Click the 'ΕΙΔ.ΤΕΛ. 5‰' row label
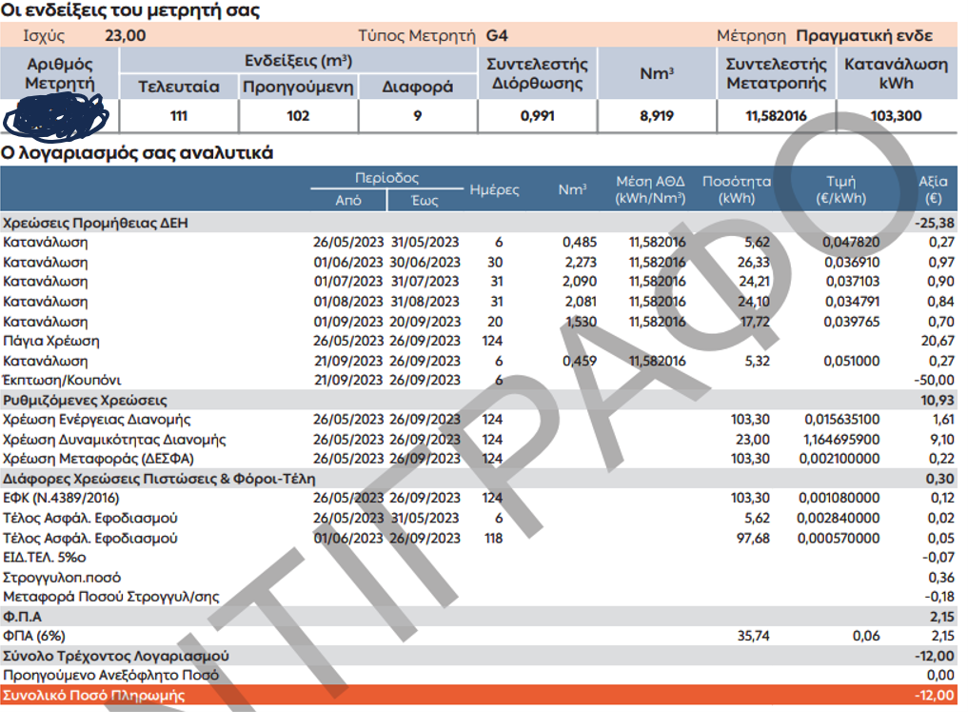This screenshot has height=712, width=968. click(x=44, y=557)
